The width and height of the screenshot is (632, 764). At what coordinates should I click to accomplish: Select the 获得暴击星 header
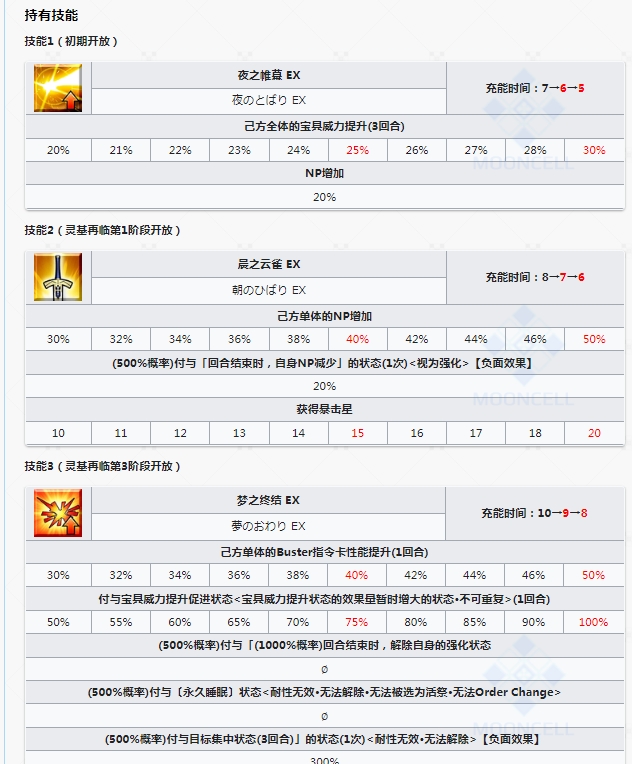(x=325, y=409)
